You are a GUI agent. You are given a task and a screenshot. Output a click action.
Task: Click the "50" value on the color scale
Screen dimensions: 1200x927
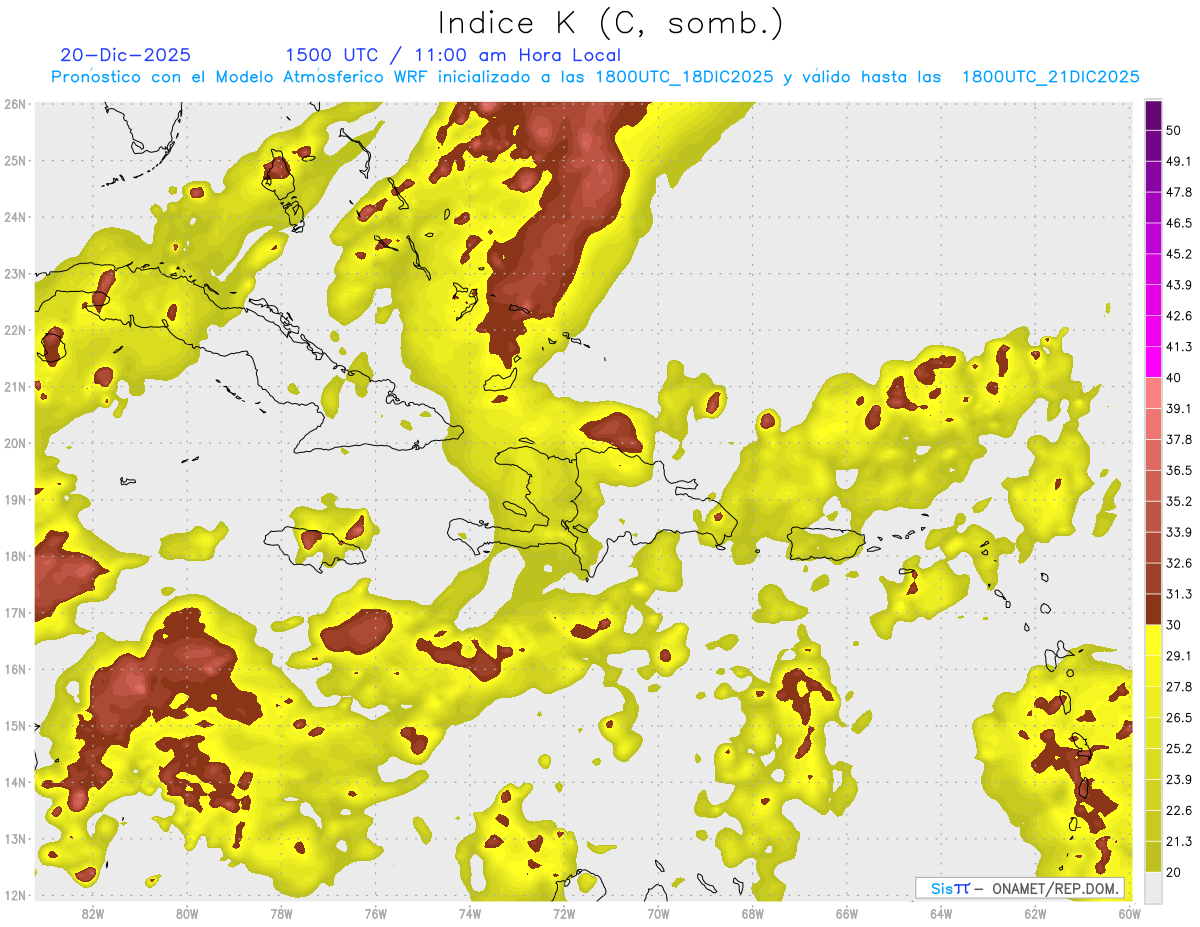point(1174,131)
